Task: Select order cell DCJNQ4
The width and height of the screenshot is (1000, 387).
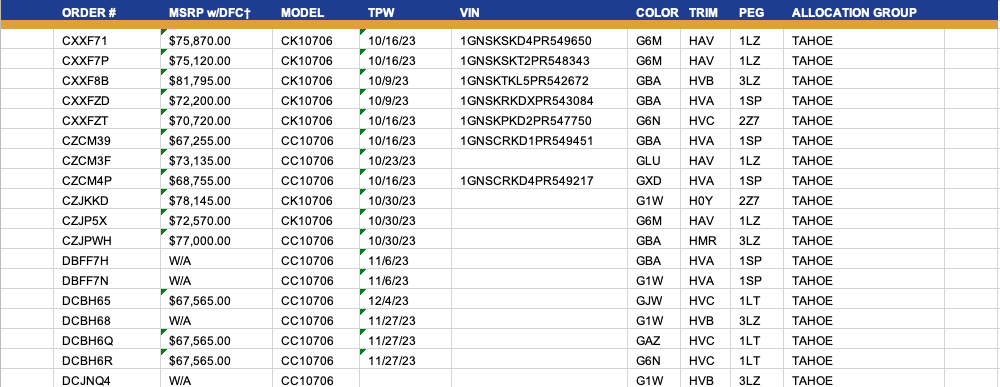Action: (107, 381)
